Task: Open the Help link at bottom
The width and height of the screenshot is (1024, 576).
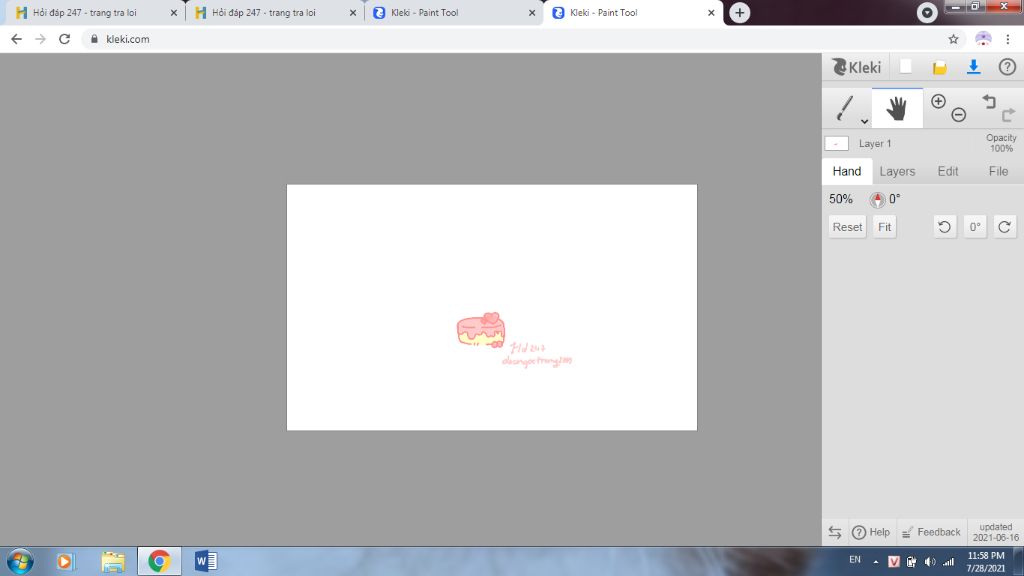Action: tap(871, 532)
